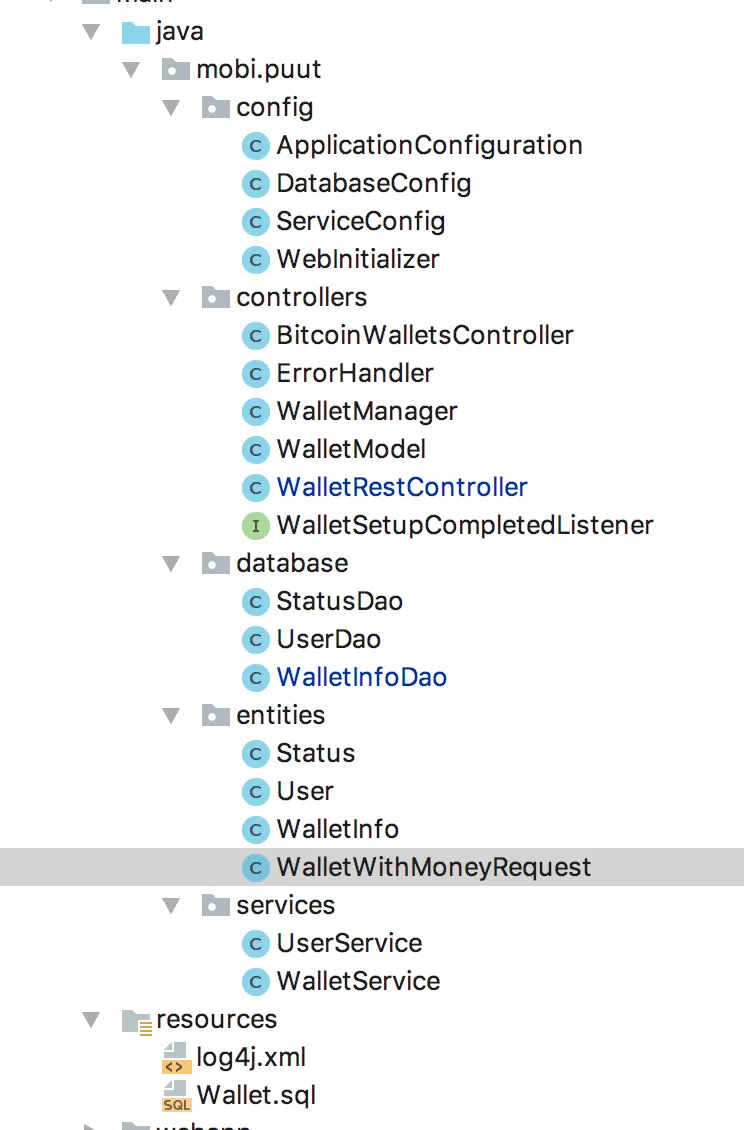Collapse the resources folder arrow
Screen dimensions: 744x1130
pos(92,1019)
